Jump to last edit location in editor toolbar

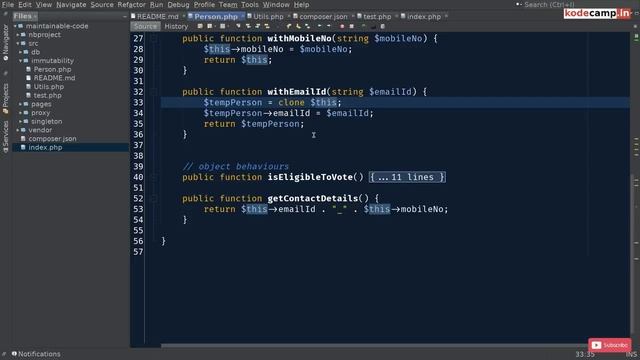pos(200,26)
